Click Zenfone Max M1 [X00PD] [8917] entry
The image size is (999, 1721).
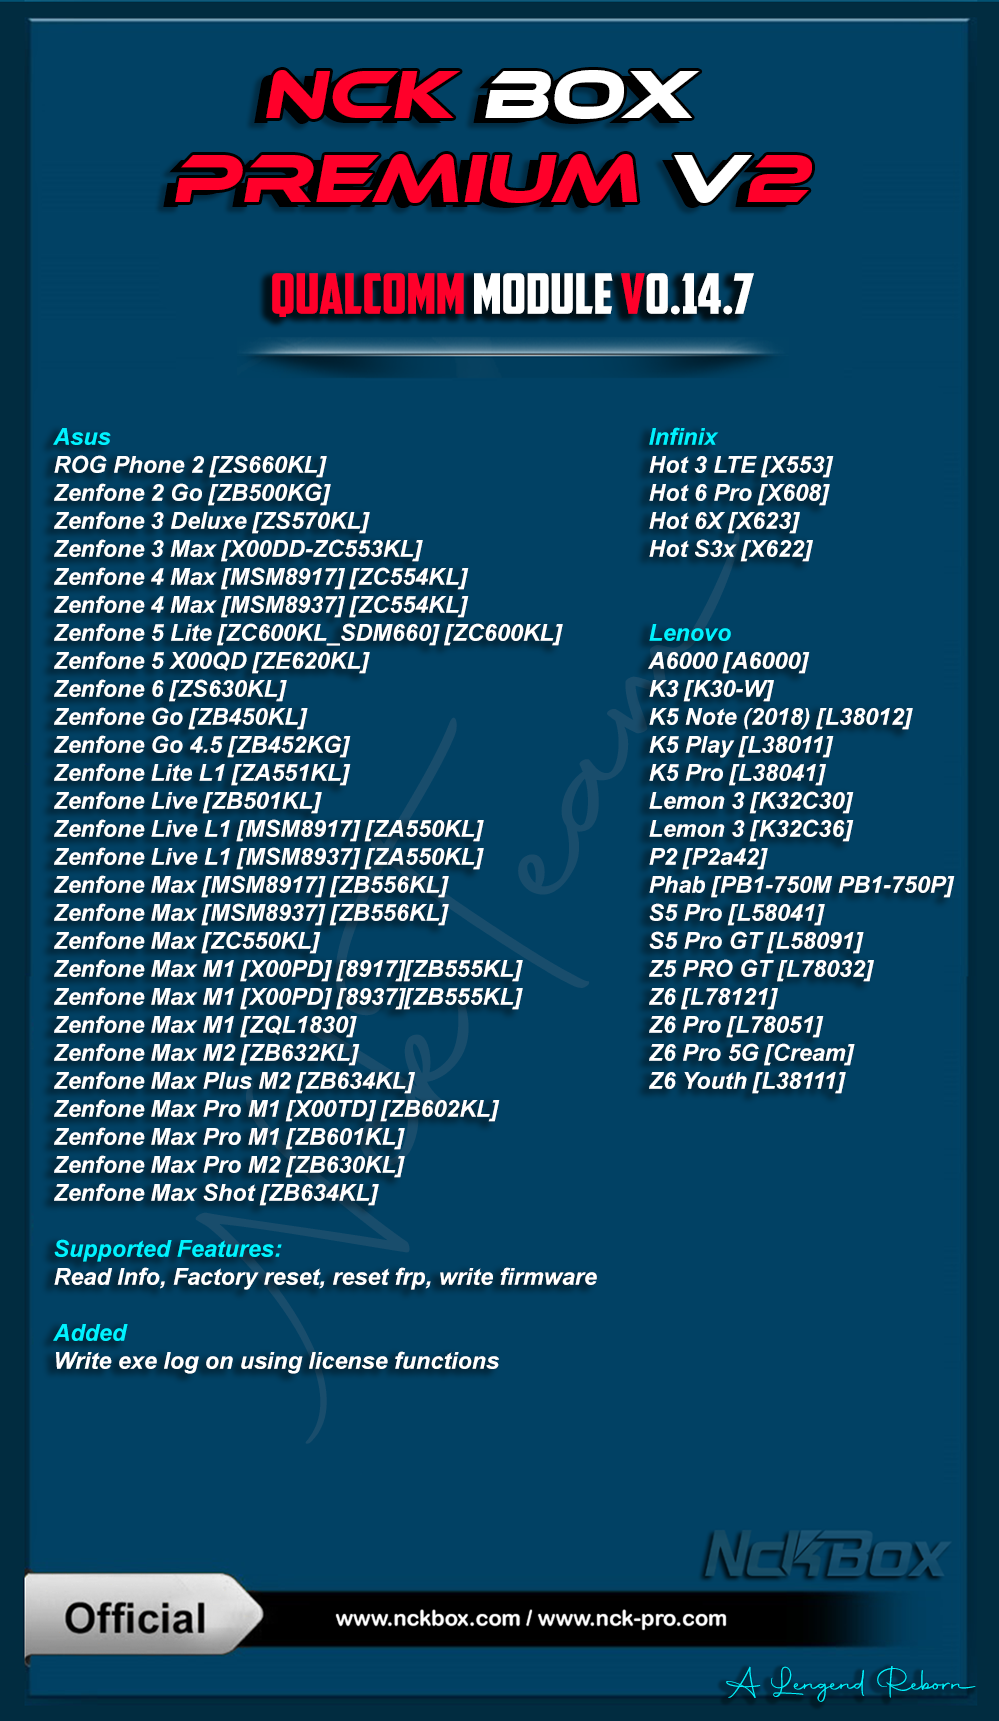288,969
